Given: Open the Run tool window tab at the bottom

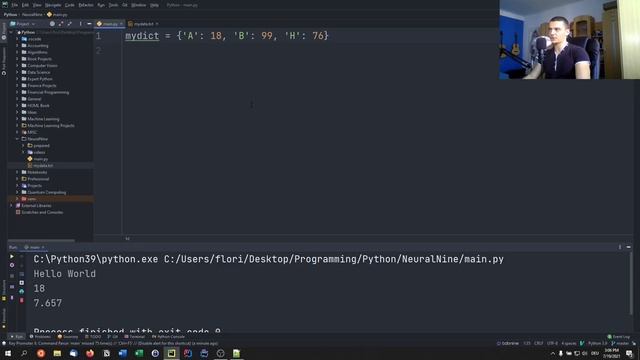Looking at the screenshot, I should (17, 337).
